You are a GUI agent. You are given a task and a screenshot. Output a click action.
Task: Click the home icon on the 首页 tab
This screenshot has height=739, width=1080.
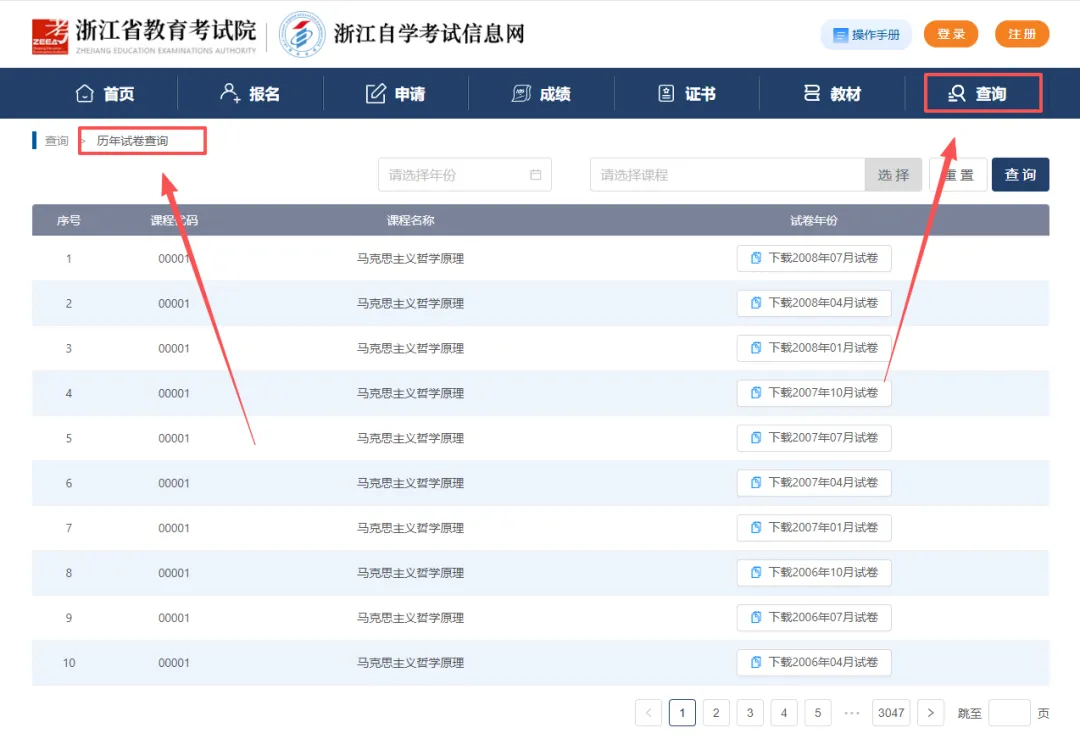point(85,93)
